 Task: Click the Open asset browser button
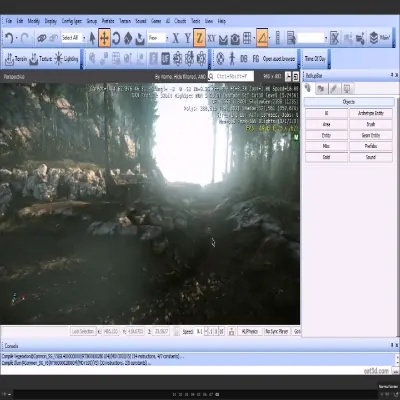(x=279, y=59)
